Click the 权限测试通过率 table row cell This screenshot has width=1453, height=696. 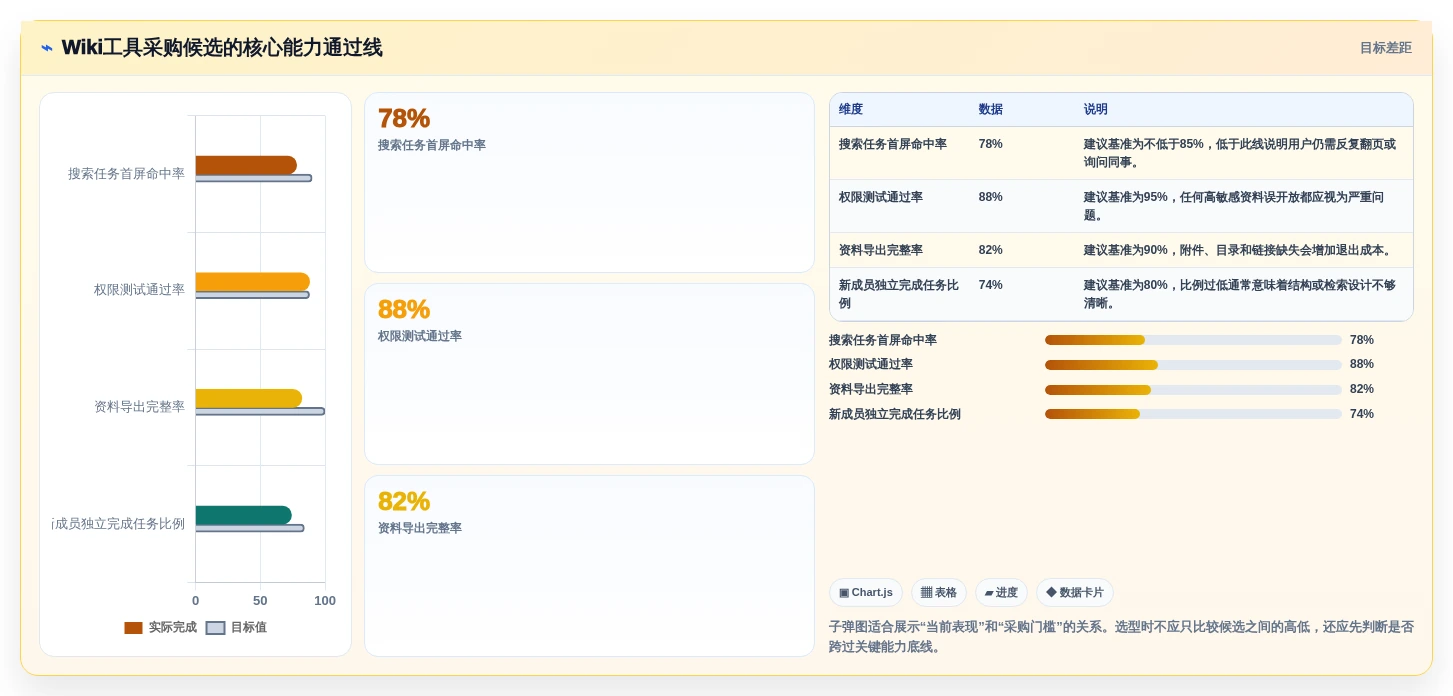pos(899,206)
